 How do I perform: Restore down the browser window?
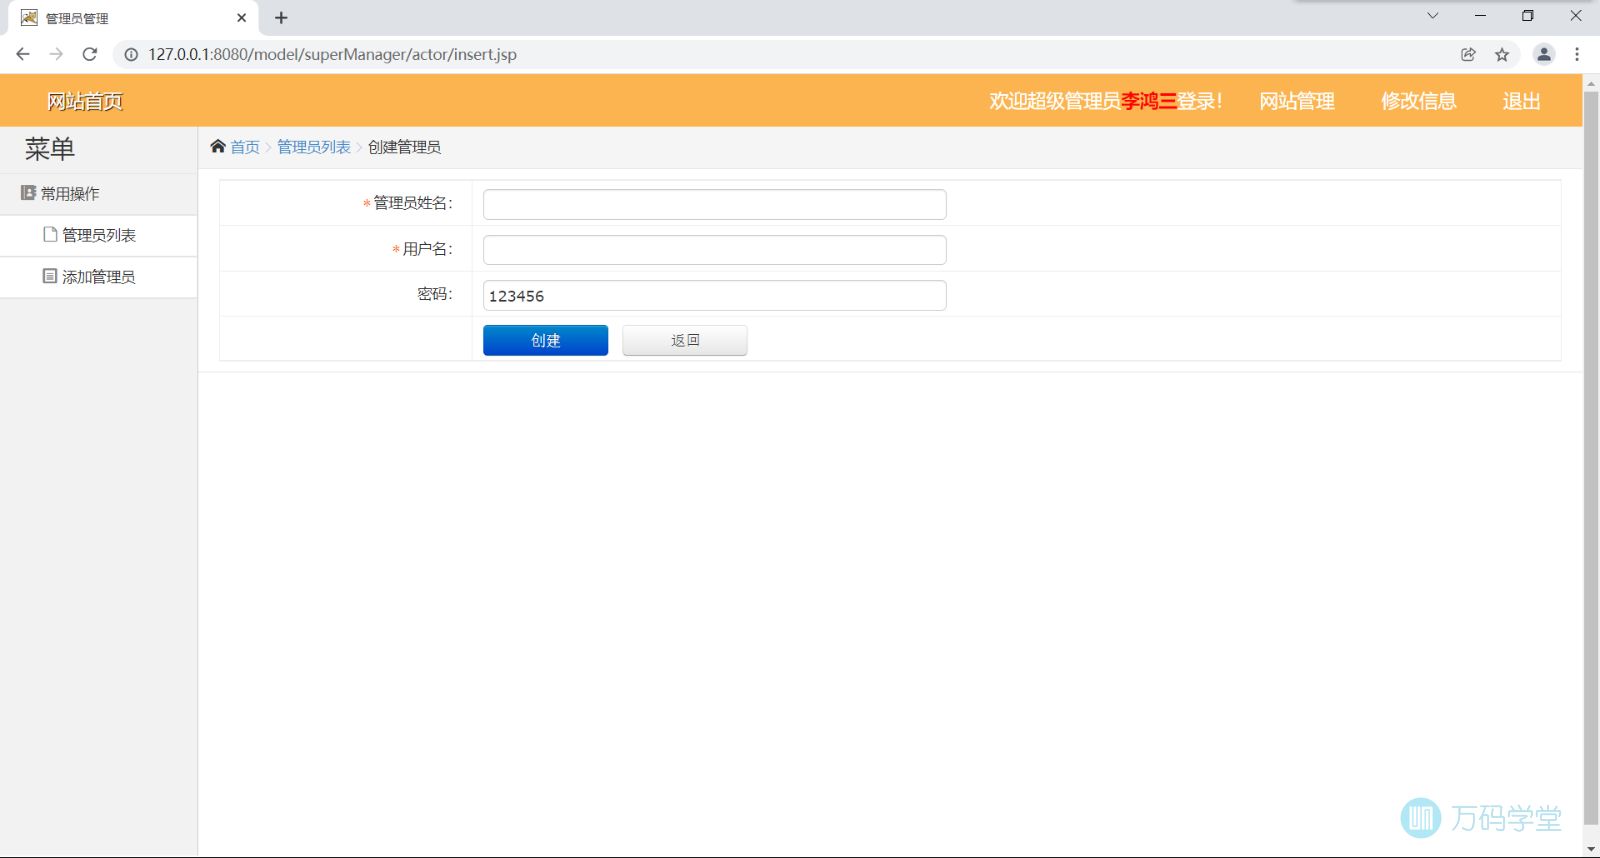click(x=1527, y=16)
